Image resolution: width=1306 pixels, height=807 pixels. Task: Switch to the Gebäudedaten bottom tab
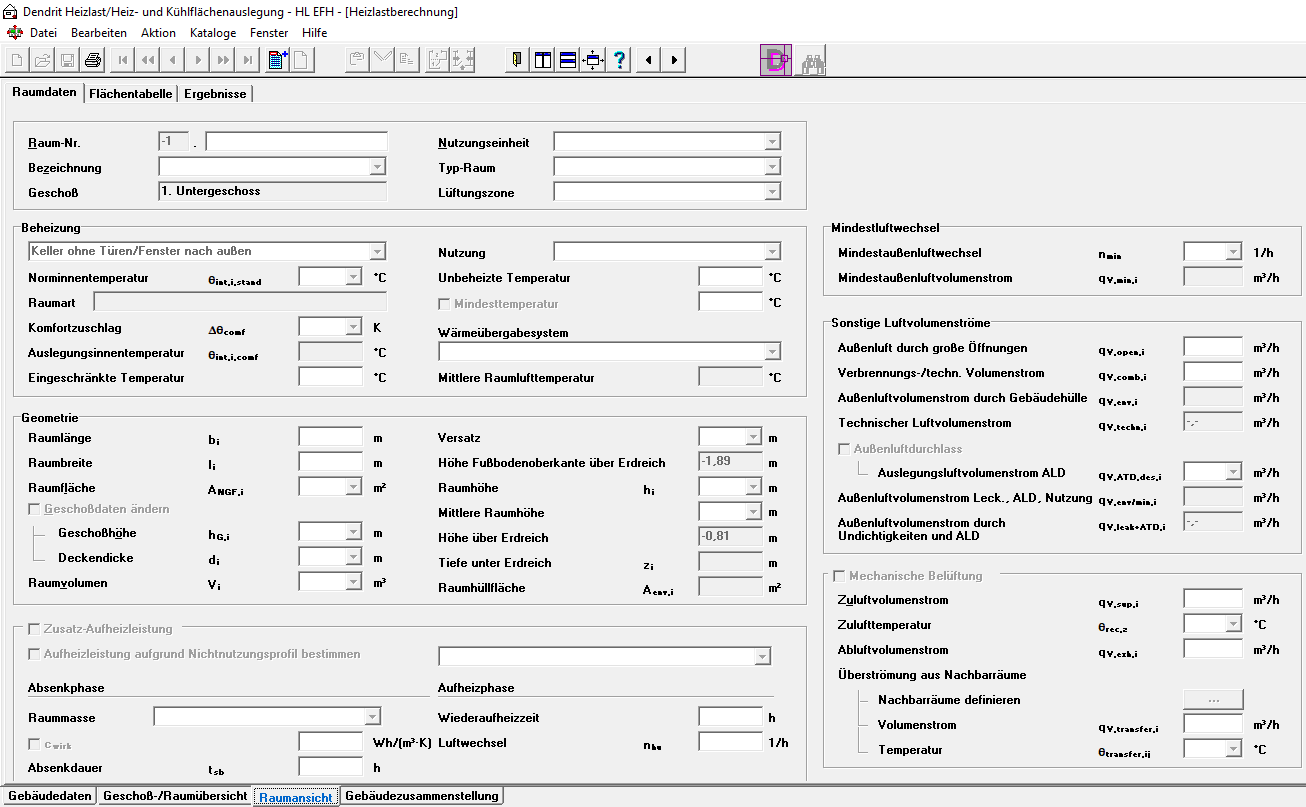tap(49, 796)
